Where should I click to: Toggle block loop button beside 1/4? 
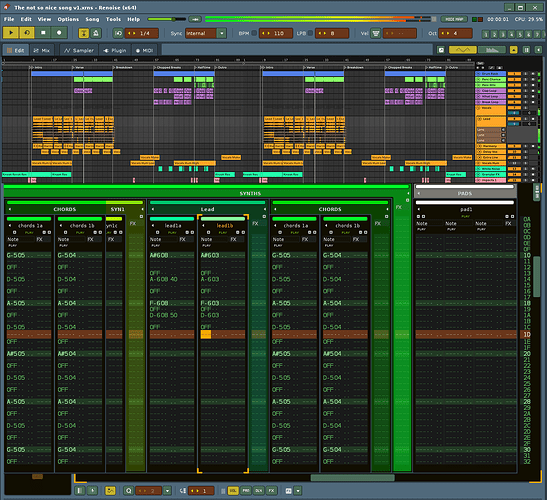[x=119, y=33]
